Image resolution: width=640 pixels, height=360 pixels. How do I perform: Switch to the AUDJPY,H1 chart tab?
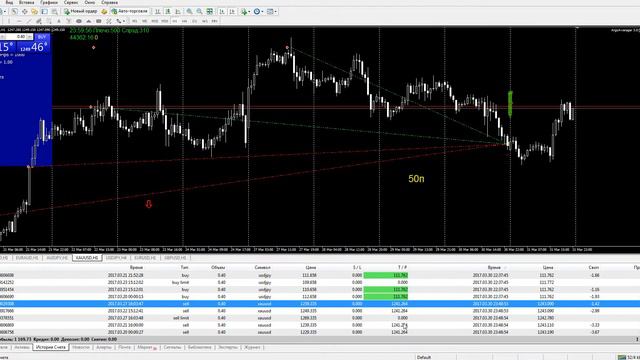pyautogui.click(x=57, y=258)
